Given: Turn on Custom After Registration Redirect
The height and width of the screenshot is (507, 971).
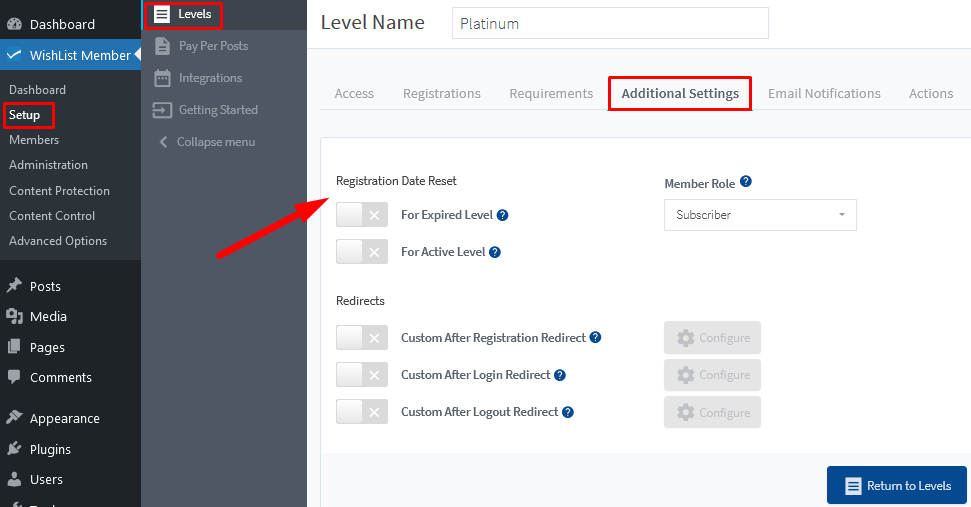Looking at the screenshot, I should pyautogui.click(x=362, y=338).
